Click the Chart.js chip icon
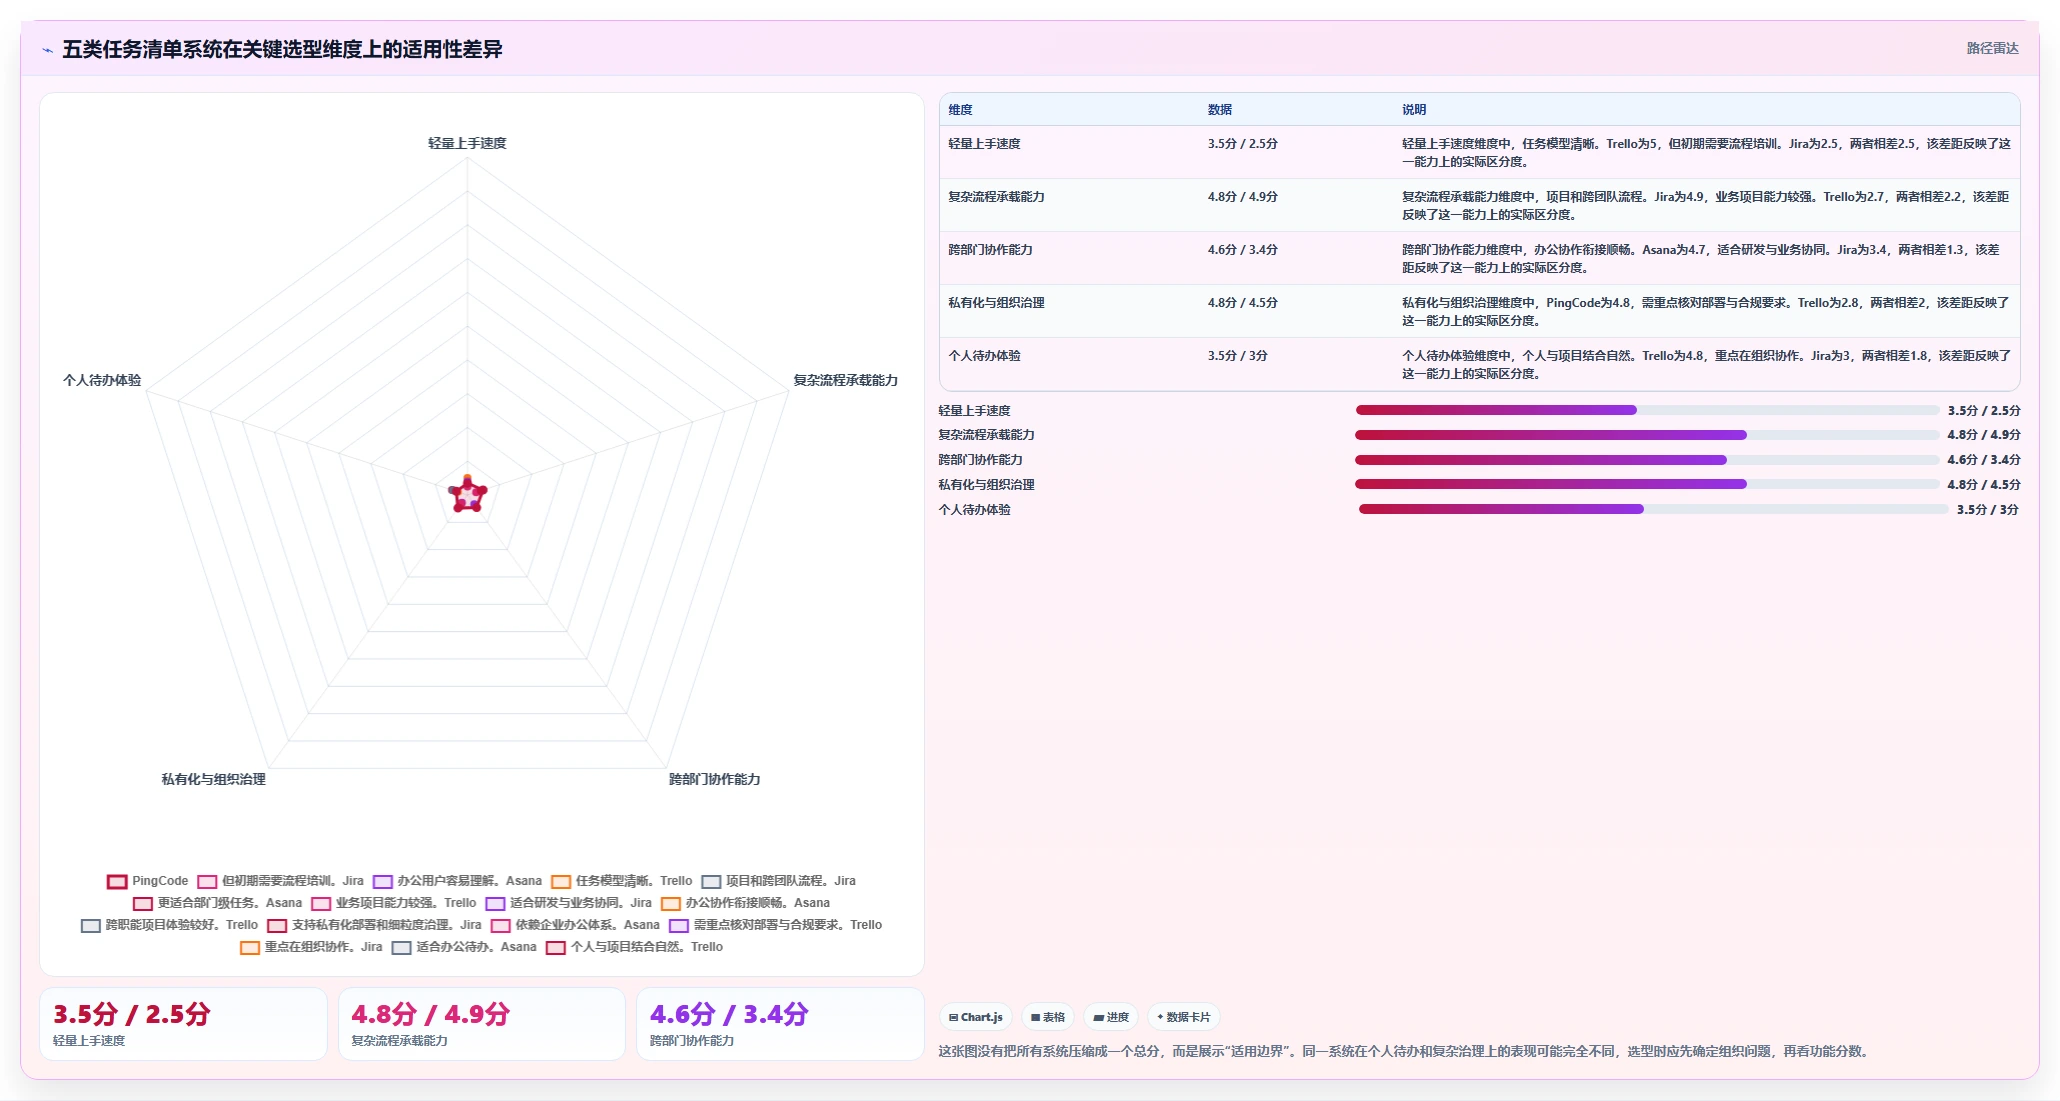The width and height of the screenshot is (2060, 1101). (x=954, y=1017)
